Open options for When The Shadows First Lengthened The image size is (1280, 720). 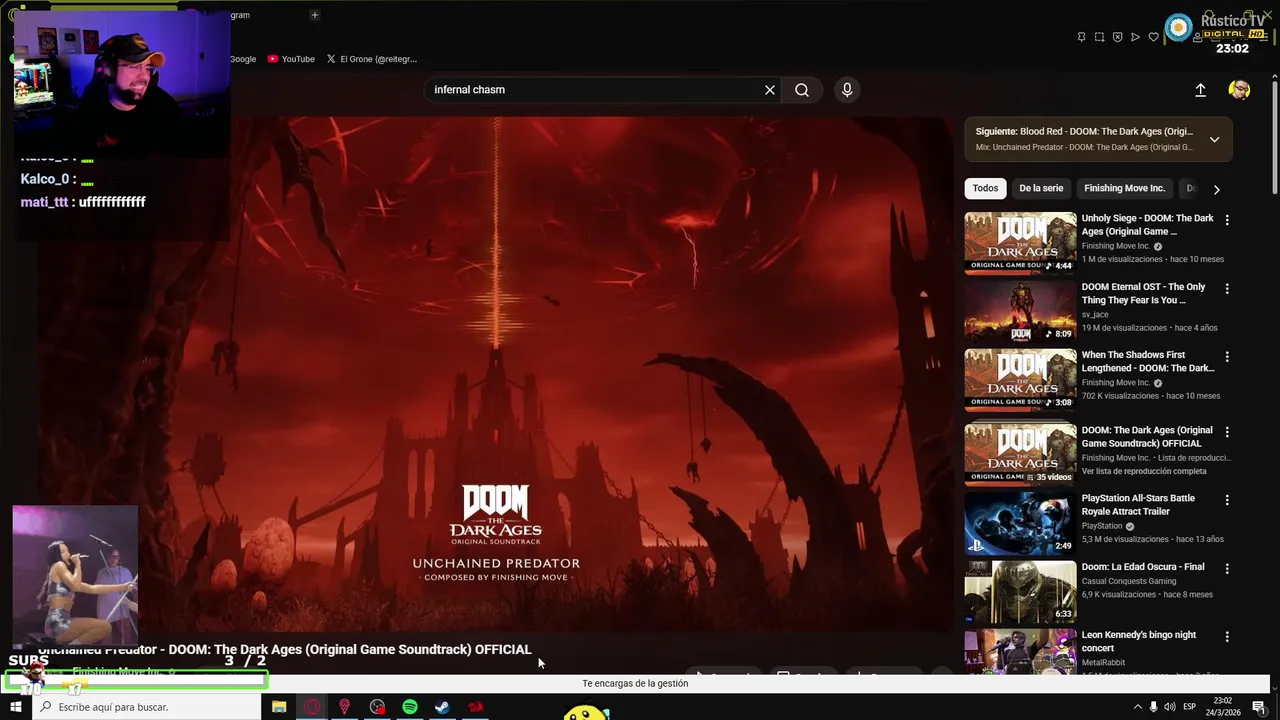coord(1227,357)
